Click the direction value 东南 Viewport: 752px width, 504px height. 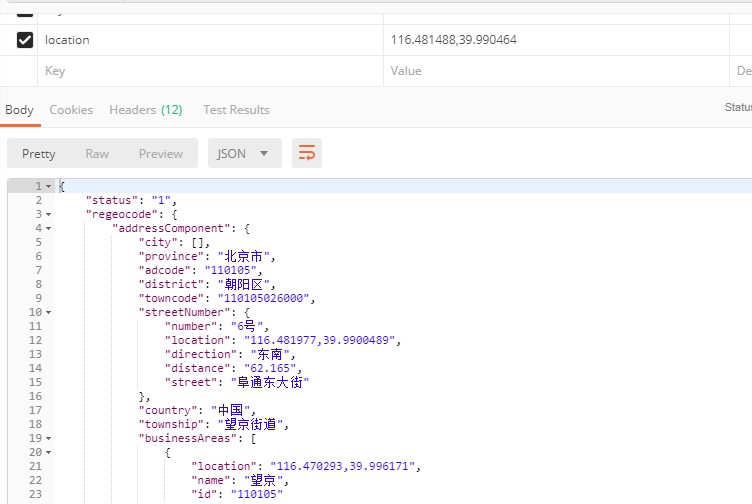coord(270,354)
